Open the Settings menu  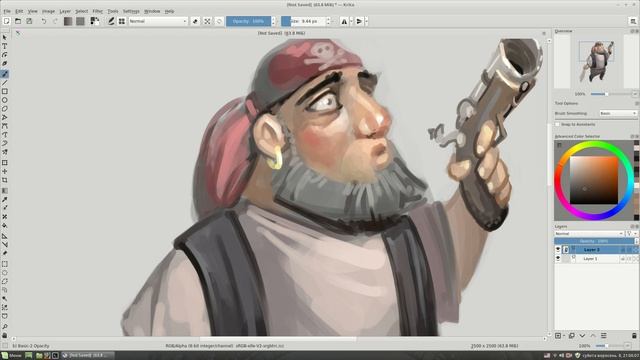click(131, 11)
